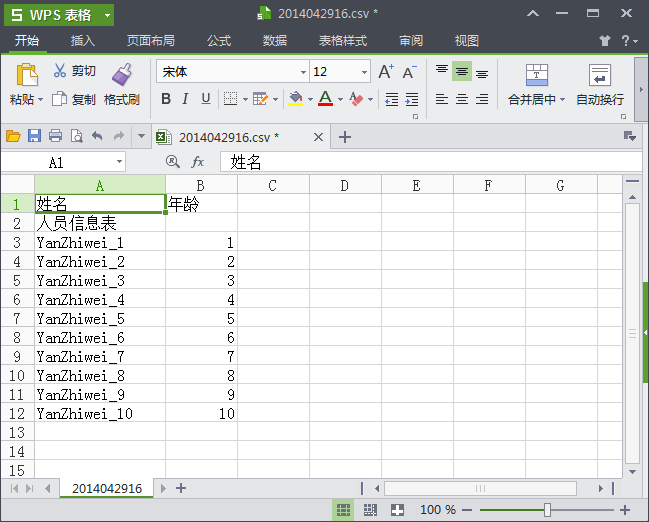
Task: Click the Paste clipboard icon
Action: tap(26, 75)
